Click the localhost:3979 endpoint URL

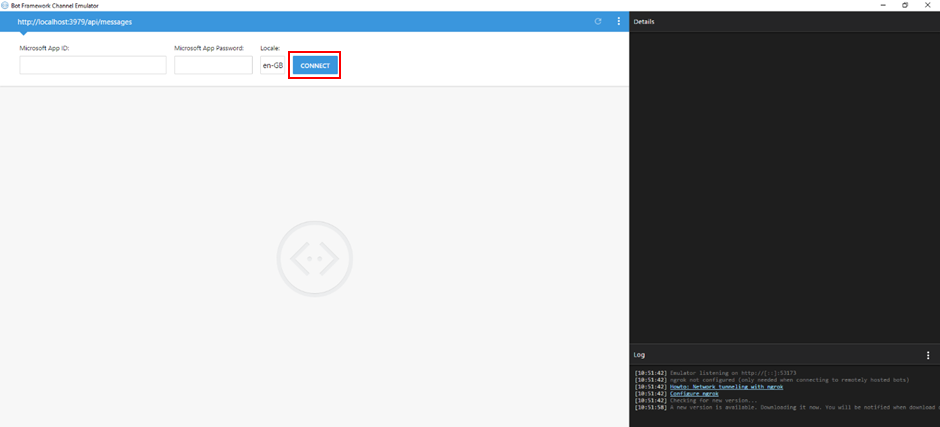pyautogui.click(x=75, y=22)
